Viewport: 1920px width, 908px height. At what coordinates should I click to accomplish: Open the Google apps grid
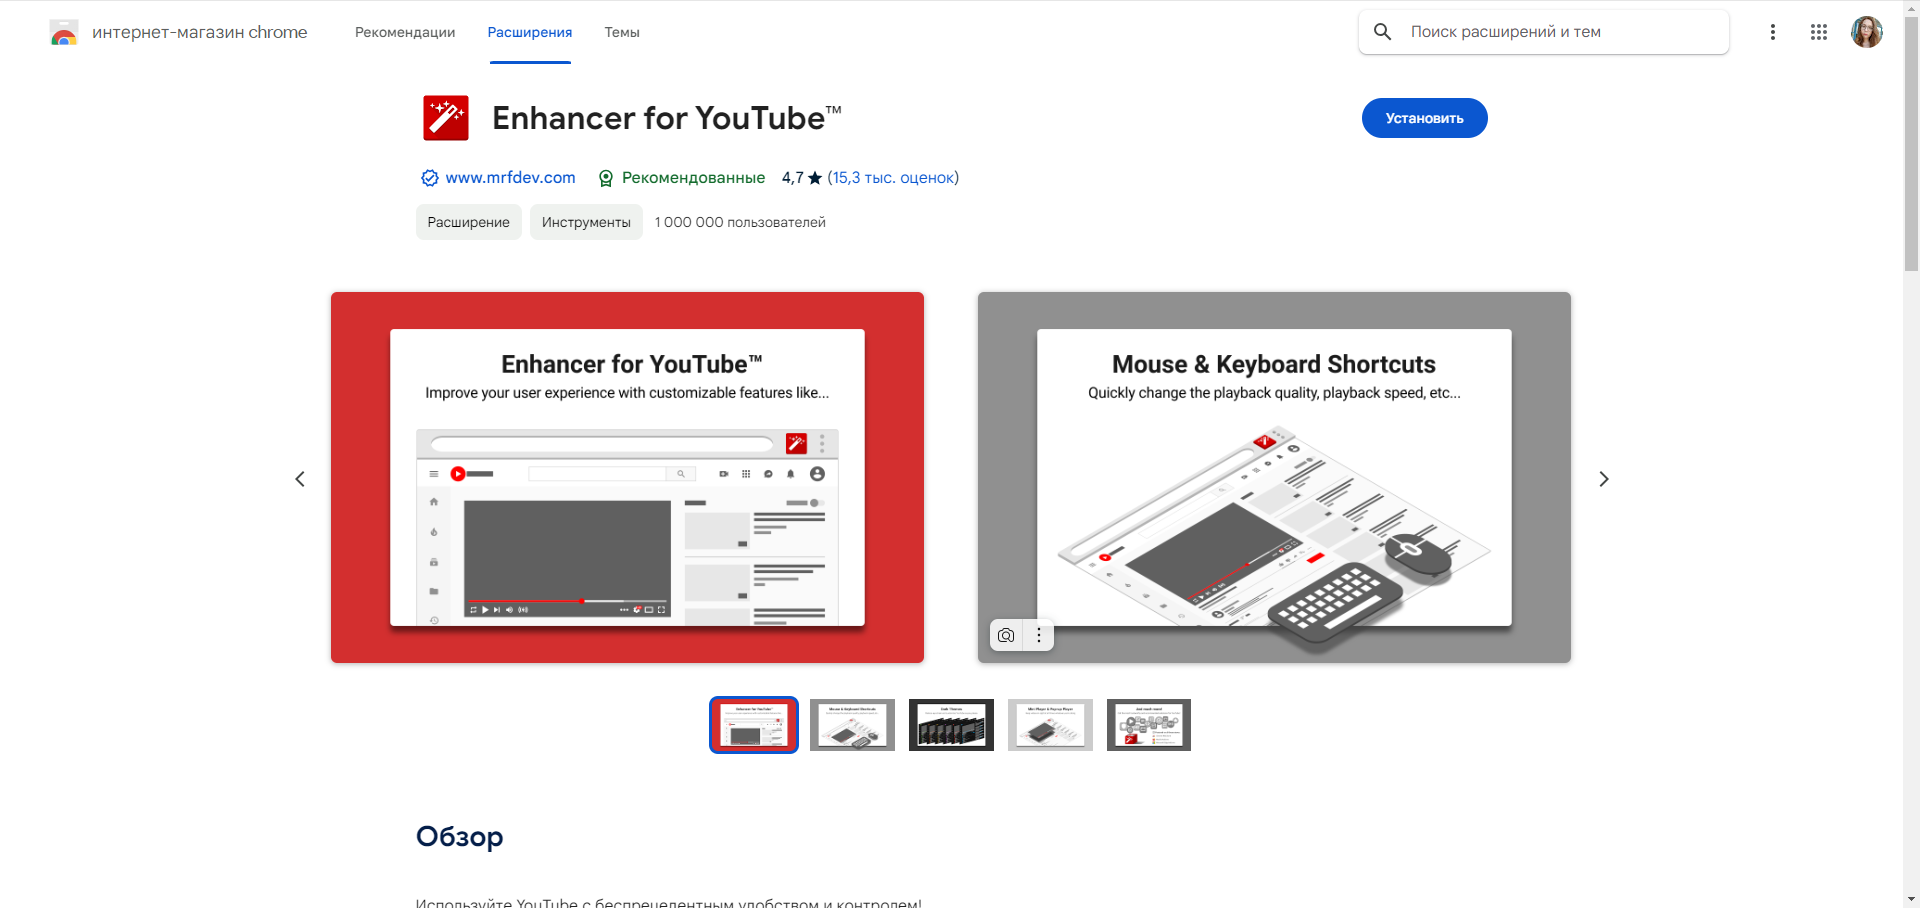tap(1818, 32)
